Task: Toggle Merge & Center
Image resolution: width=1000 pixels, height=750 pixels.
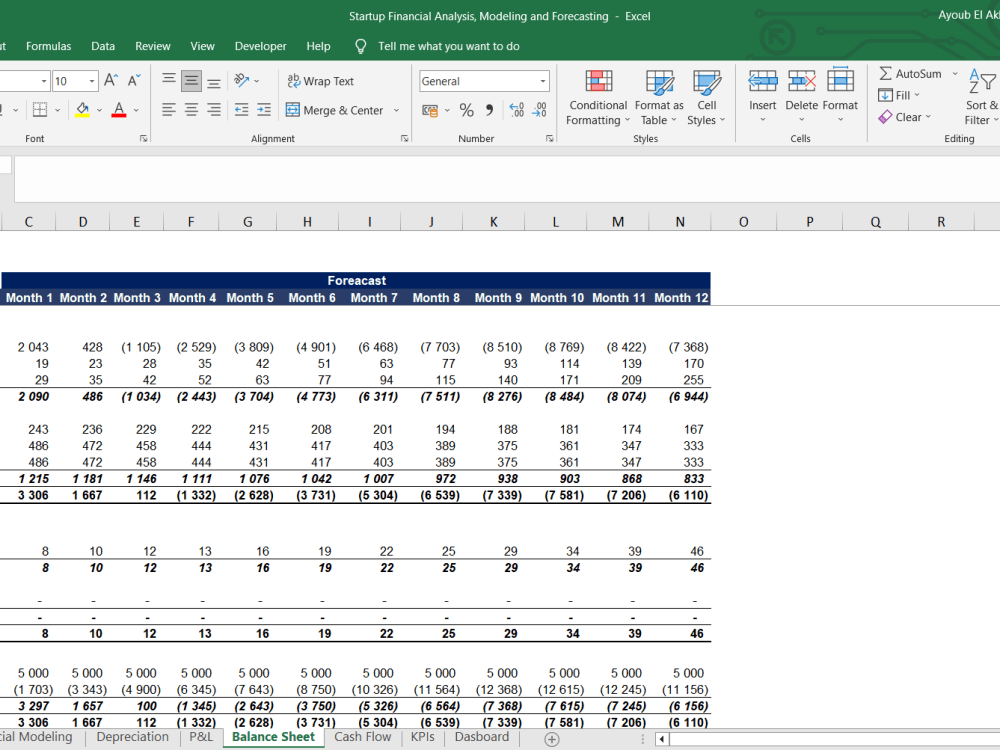Action: [335, 110]
